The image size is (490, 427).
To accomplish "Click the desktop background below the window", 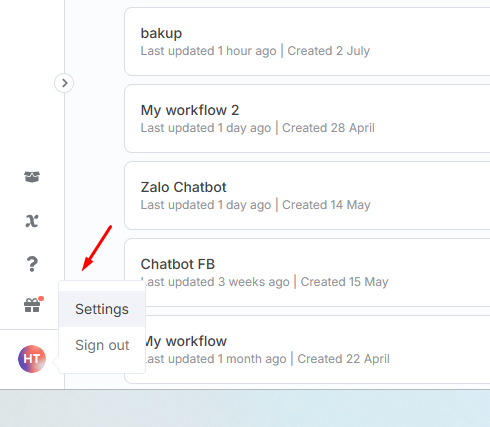I will click(245, 408).
